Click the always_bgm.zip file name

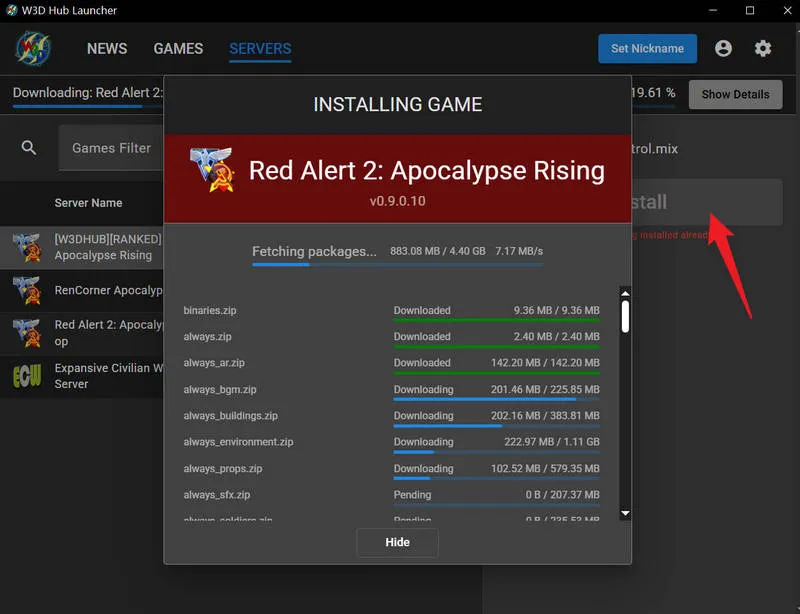220,389
